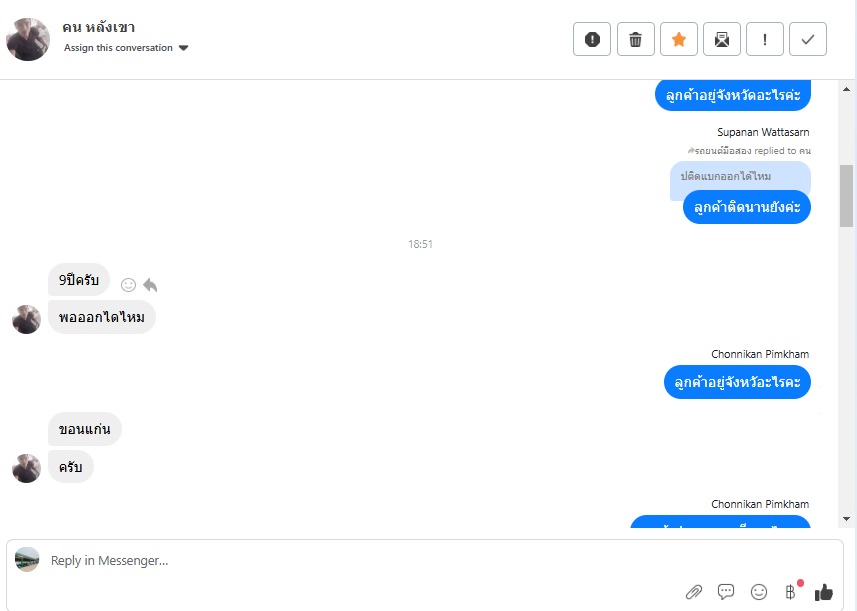857x611 pixels.
Task: Mark conversation as unread with envelope icon
Action: tap(722, 39)
